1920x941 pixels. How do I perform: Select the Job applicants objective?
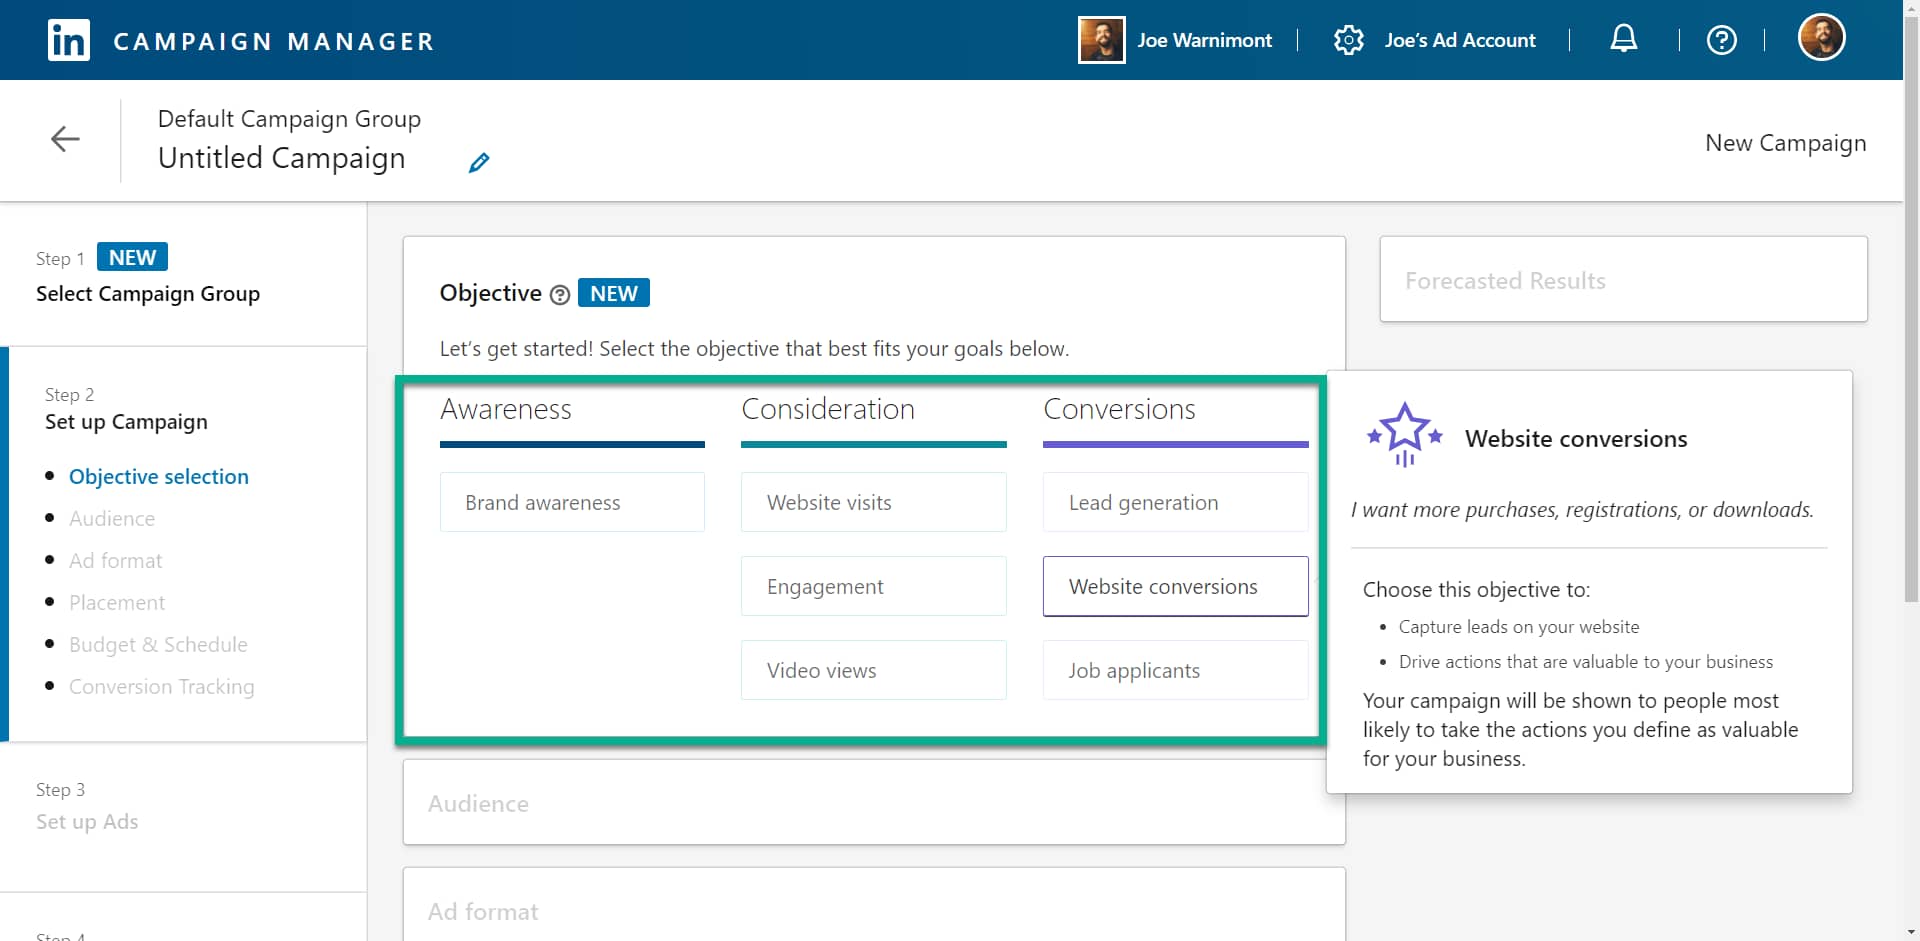coord(1175,670)
